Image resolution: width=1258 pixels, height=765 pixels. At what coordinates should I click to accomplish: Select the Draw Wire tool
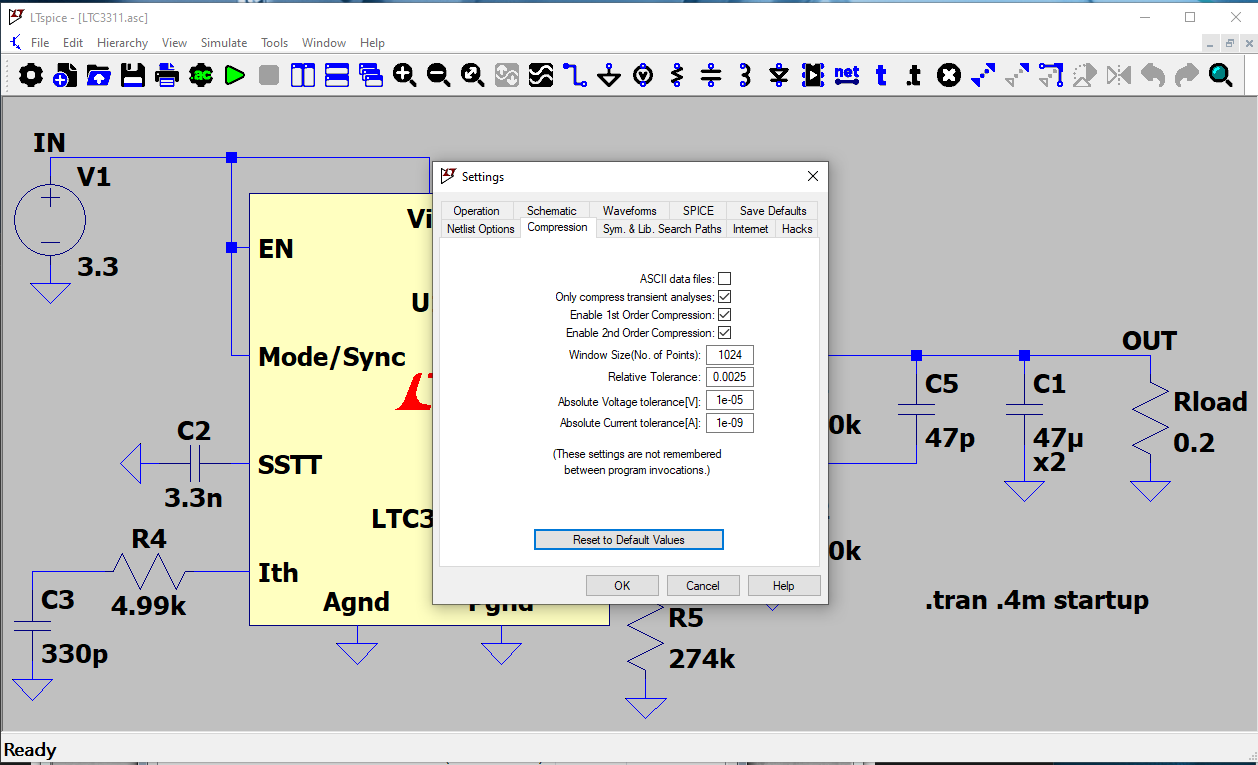tap(574, 75)
